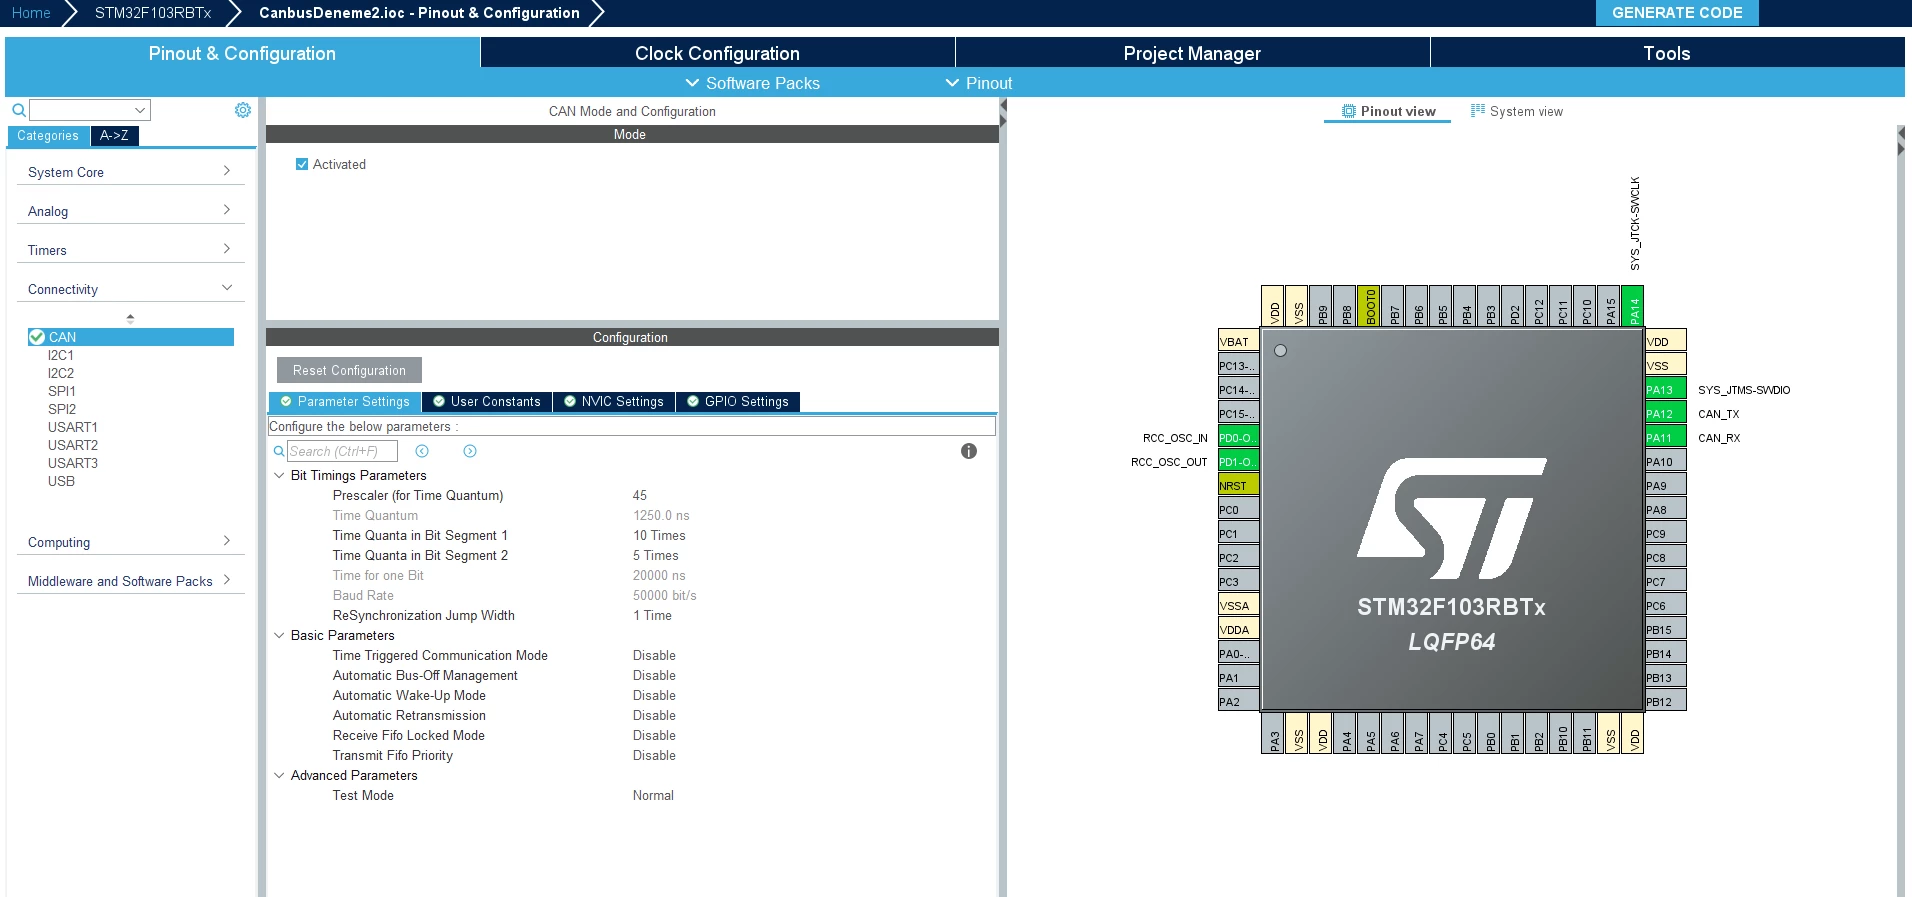Expand Middleware and Software Packs category
The image size is (1912, 897).
[x=130, y=581]
